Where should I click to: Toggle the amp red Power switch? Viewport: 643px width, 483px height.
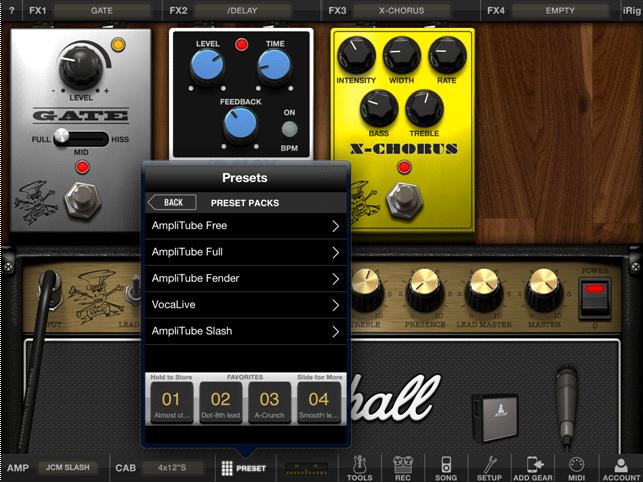pyautogui.click(x=595, y=298)
